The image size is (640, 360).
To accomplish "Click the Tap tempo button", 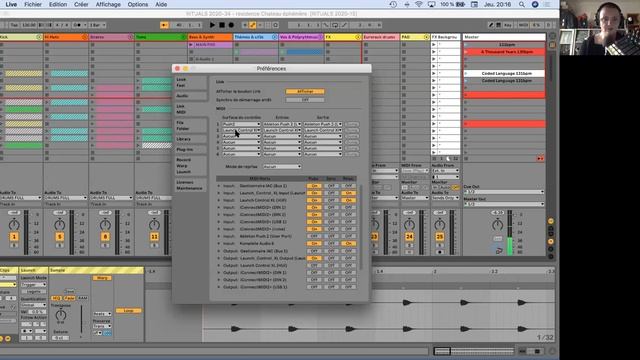I will pyautogui.click(x=14, y=25).
